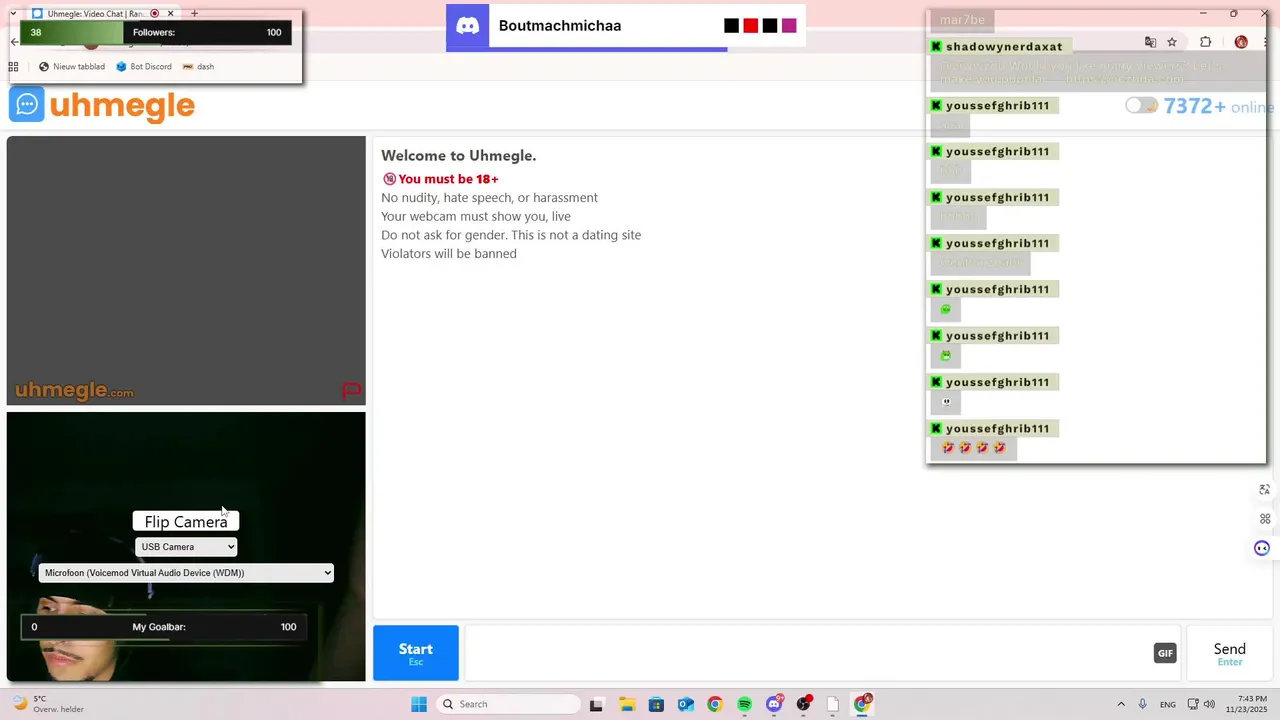Click the translate icon on the right edge
The width and height of the screenshot is (1280, 720).
[x=1264, y=490]
